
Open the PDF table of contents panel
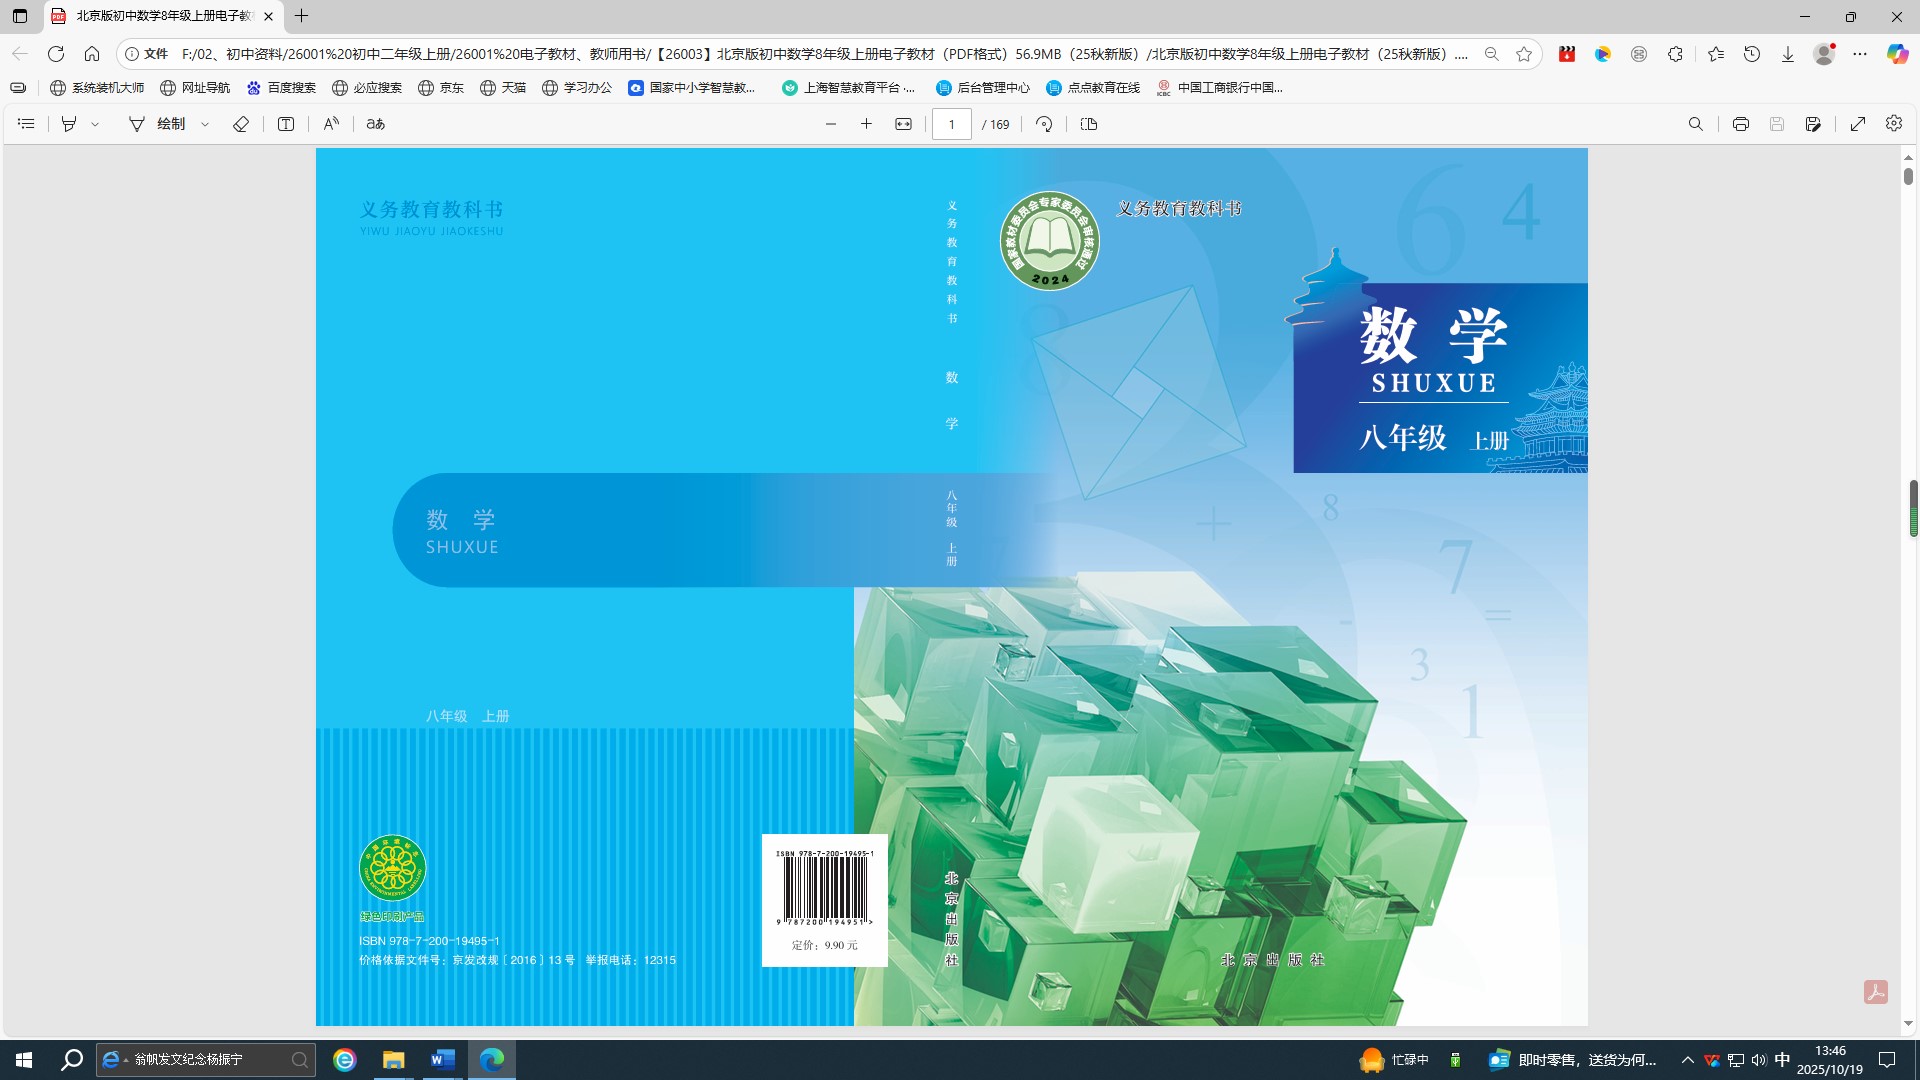pyautogui.click(x=27, y=124)
